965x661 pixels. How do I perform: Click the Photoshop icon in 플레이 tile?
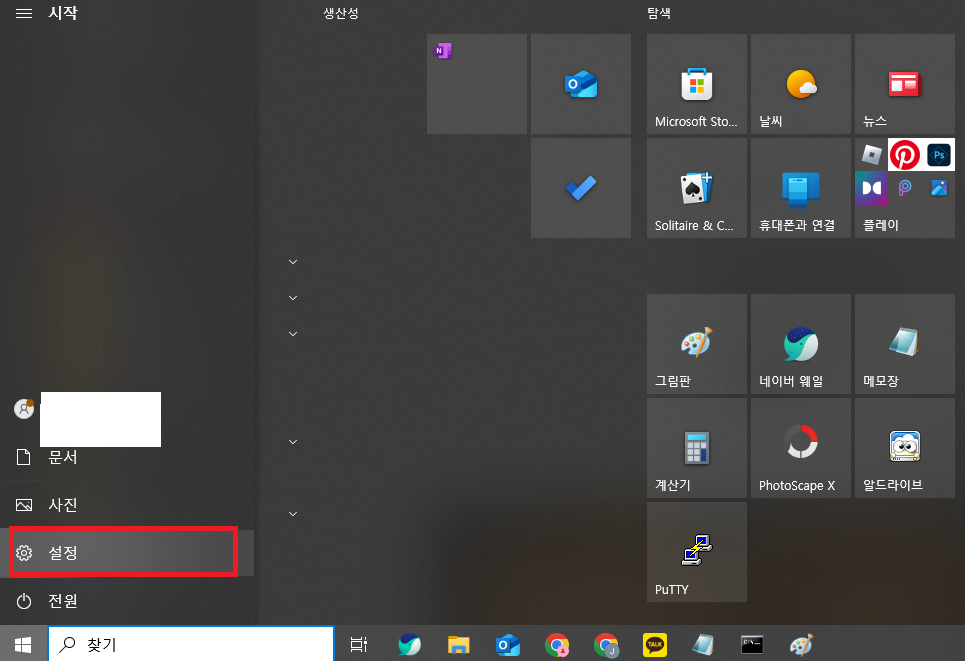[x=939, y=154]
